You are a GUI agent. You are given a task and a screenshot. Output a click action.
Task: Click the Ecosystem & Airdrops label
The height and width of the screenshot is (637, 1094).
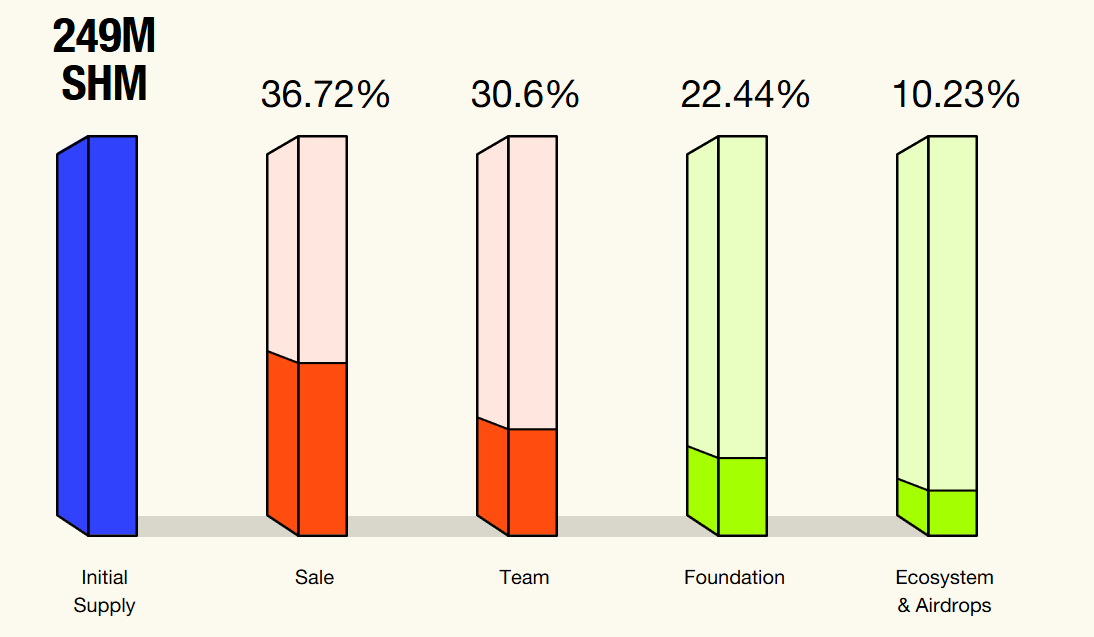coord(944,591)
